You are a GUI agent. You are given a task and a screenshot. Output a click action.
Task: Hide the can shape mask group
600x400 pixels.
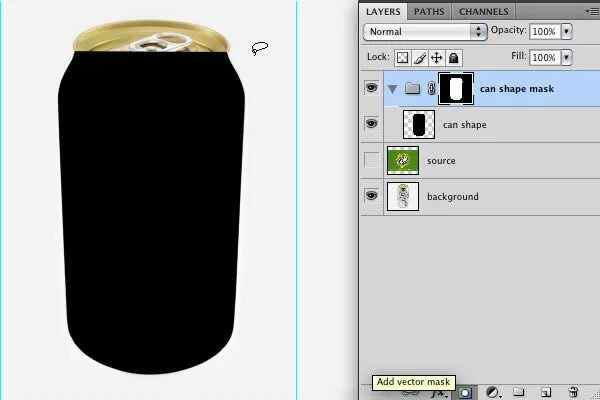pyautogui.click(x=371, y=88)
